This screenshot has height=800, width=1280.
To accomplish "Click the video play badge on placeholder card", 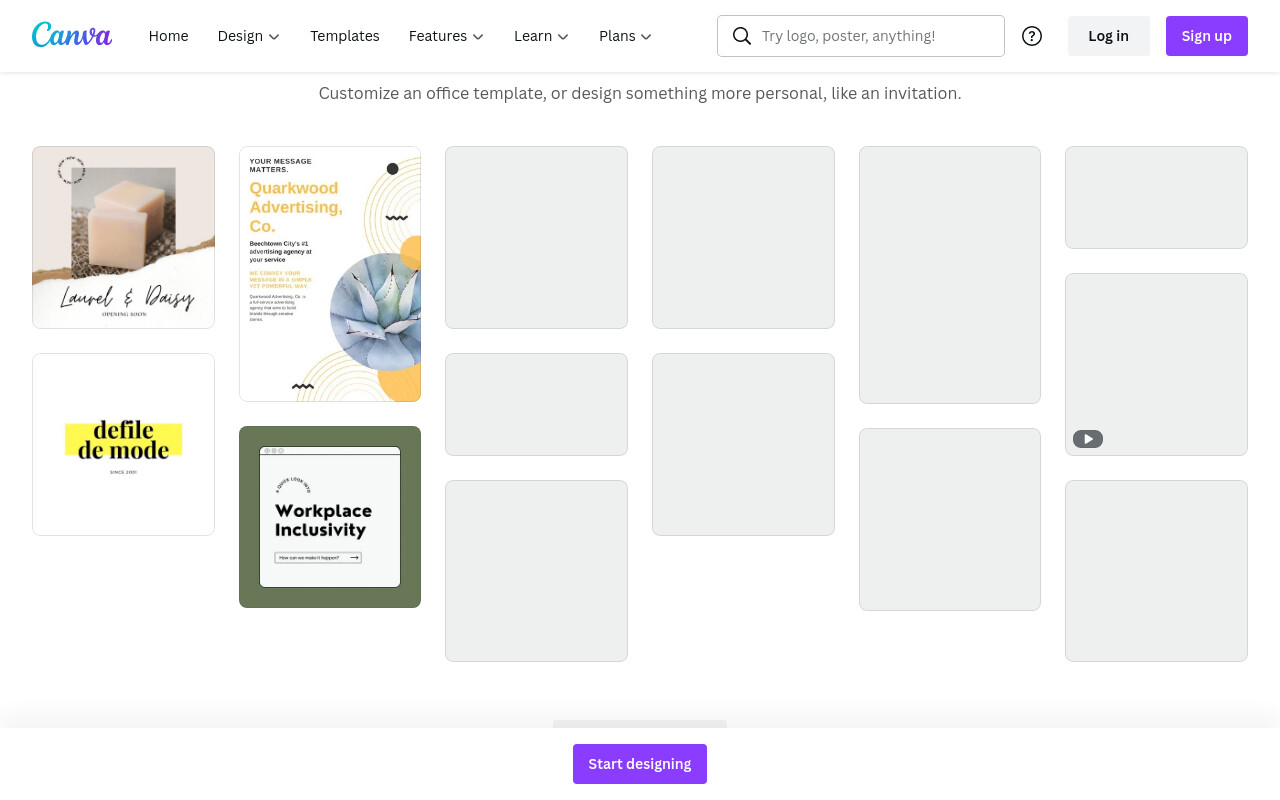I will click(x=1088, y=439).
